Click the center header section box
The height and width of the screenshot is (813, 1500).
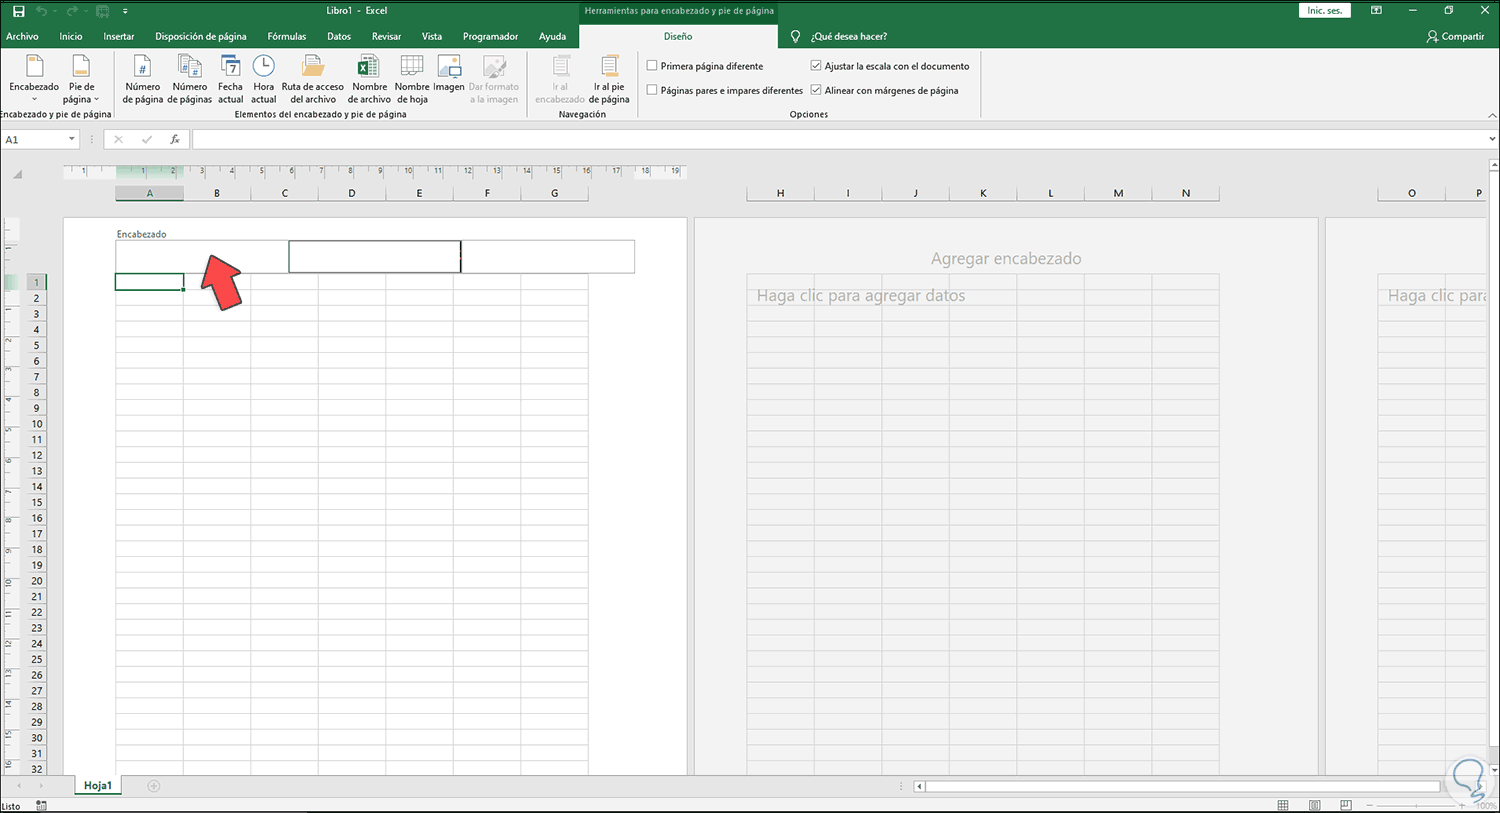tap(374, 257)
